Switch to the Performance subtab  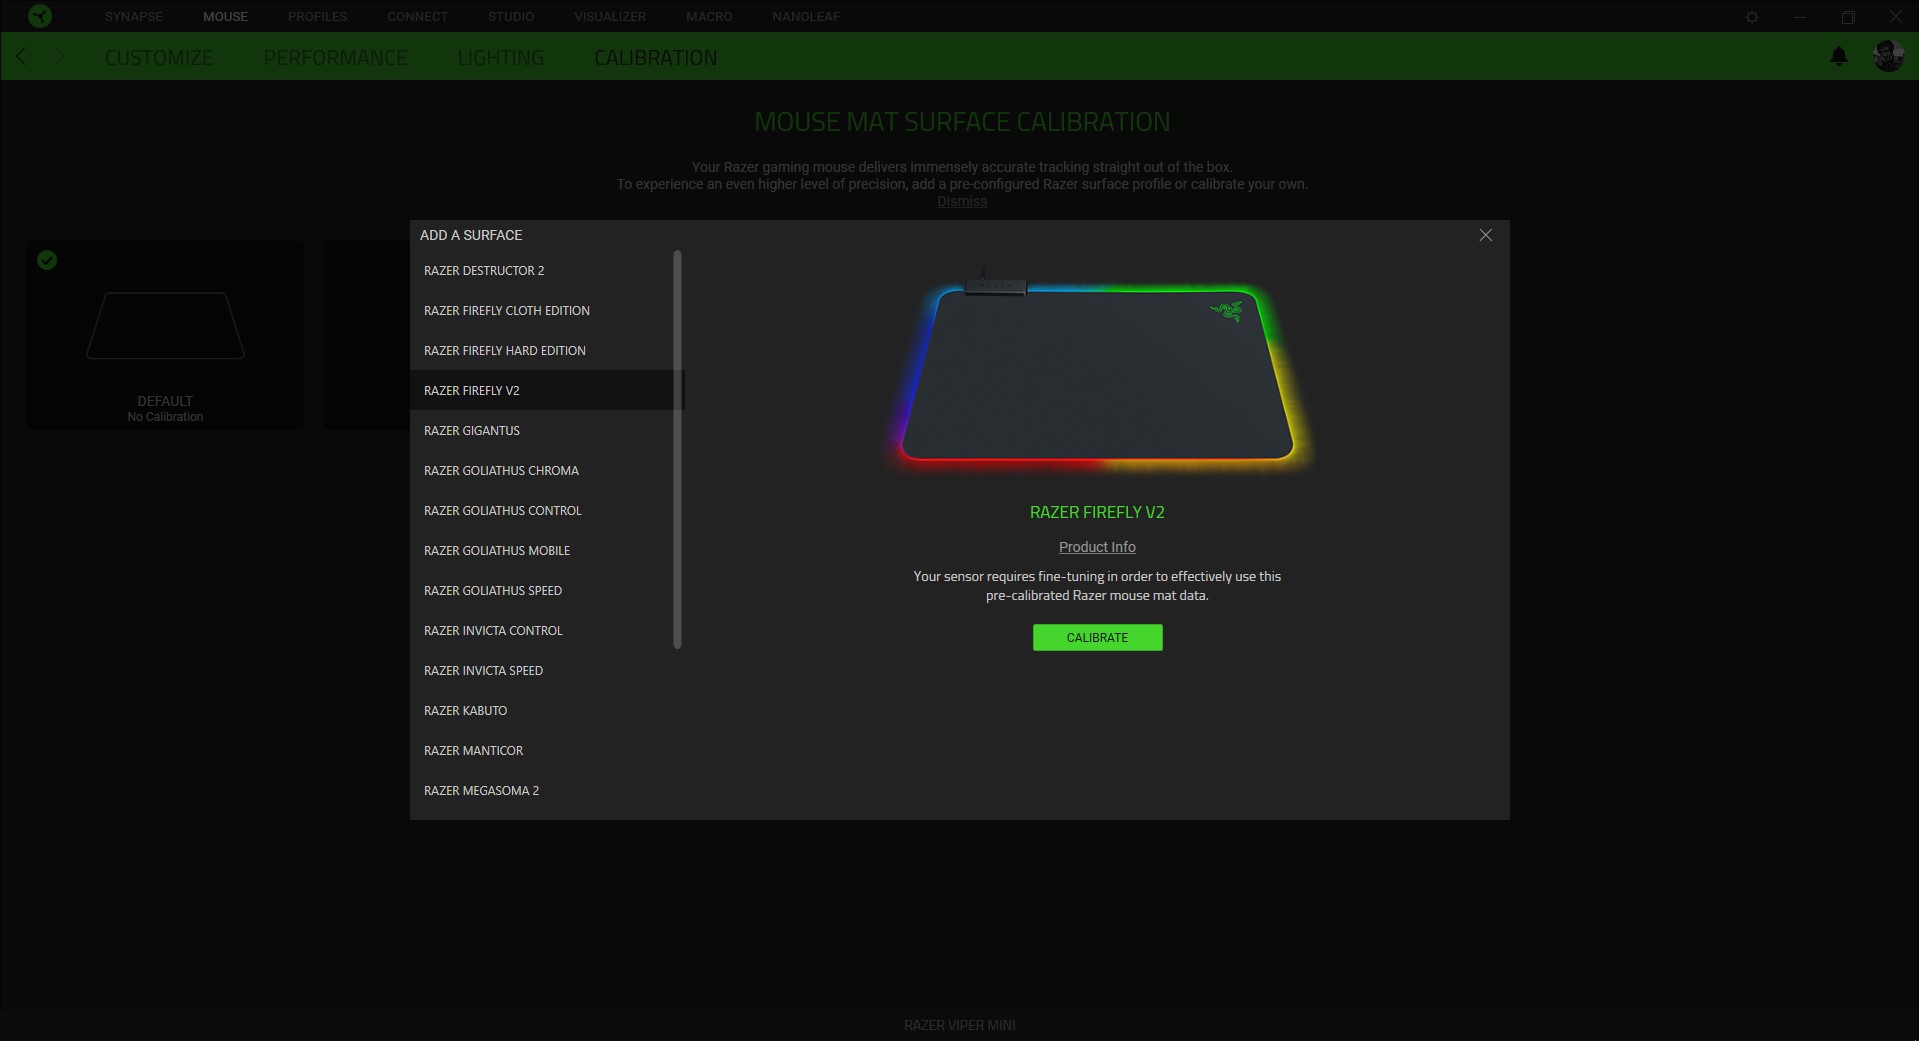(x=335, y=58)
